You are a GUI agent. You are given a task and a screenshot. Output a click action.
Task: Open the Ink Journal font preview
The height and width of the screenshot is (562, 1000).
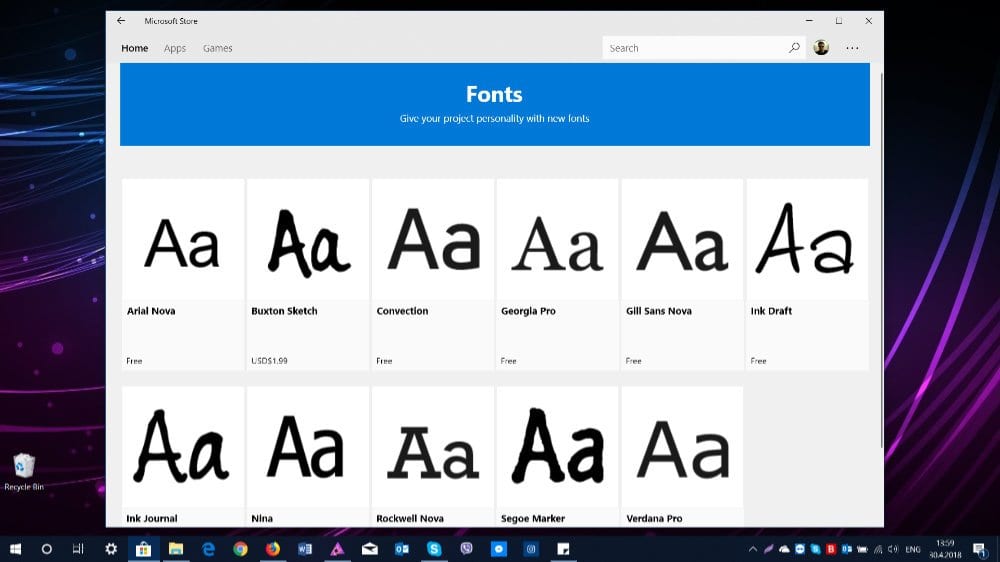(182, 447)
